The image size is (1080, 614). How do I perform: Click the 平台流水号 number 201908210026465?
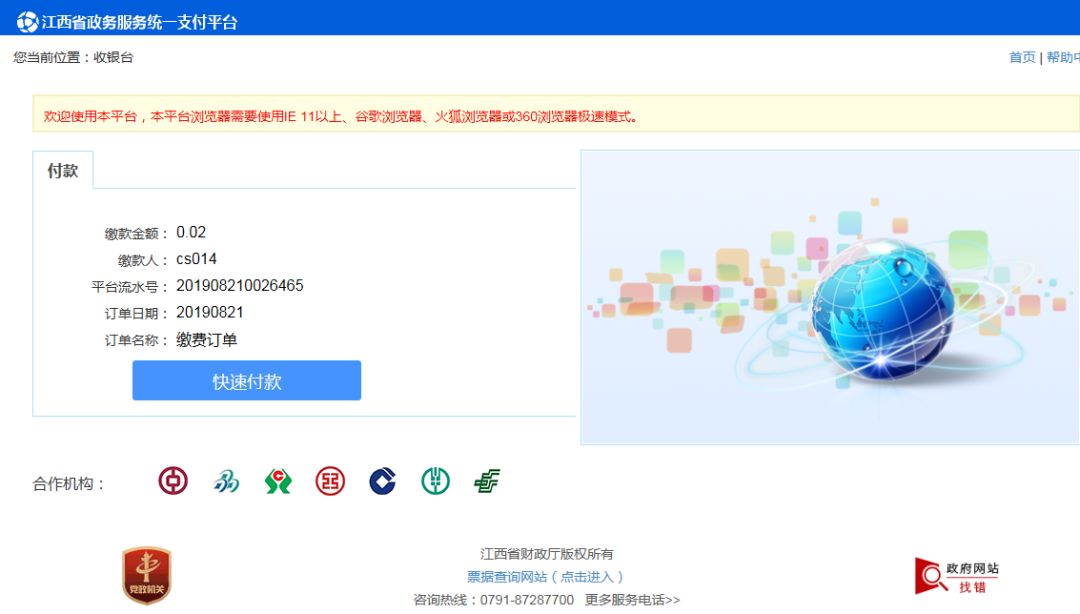[240, 285]
